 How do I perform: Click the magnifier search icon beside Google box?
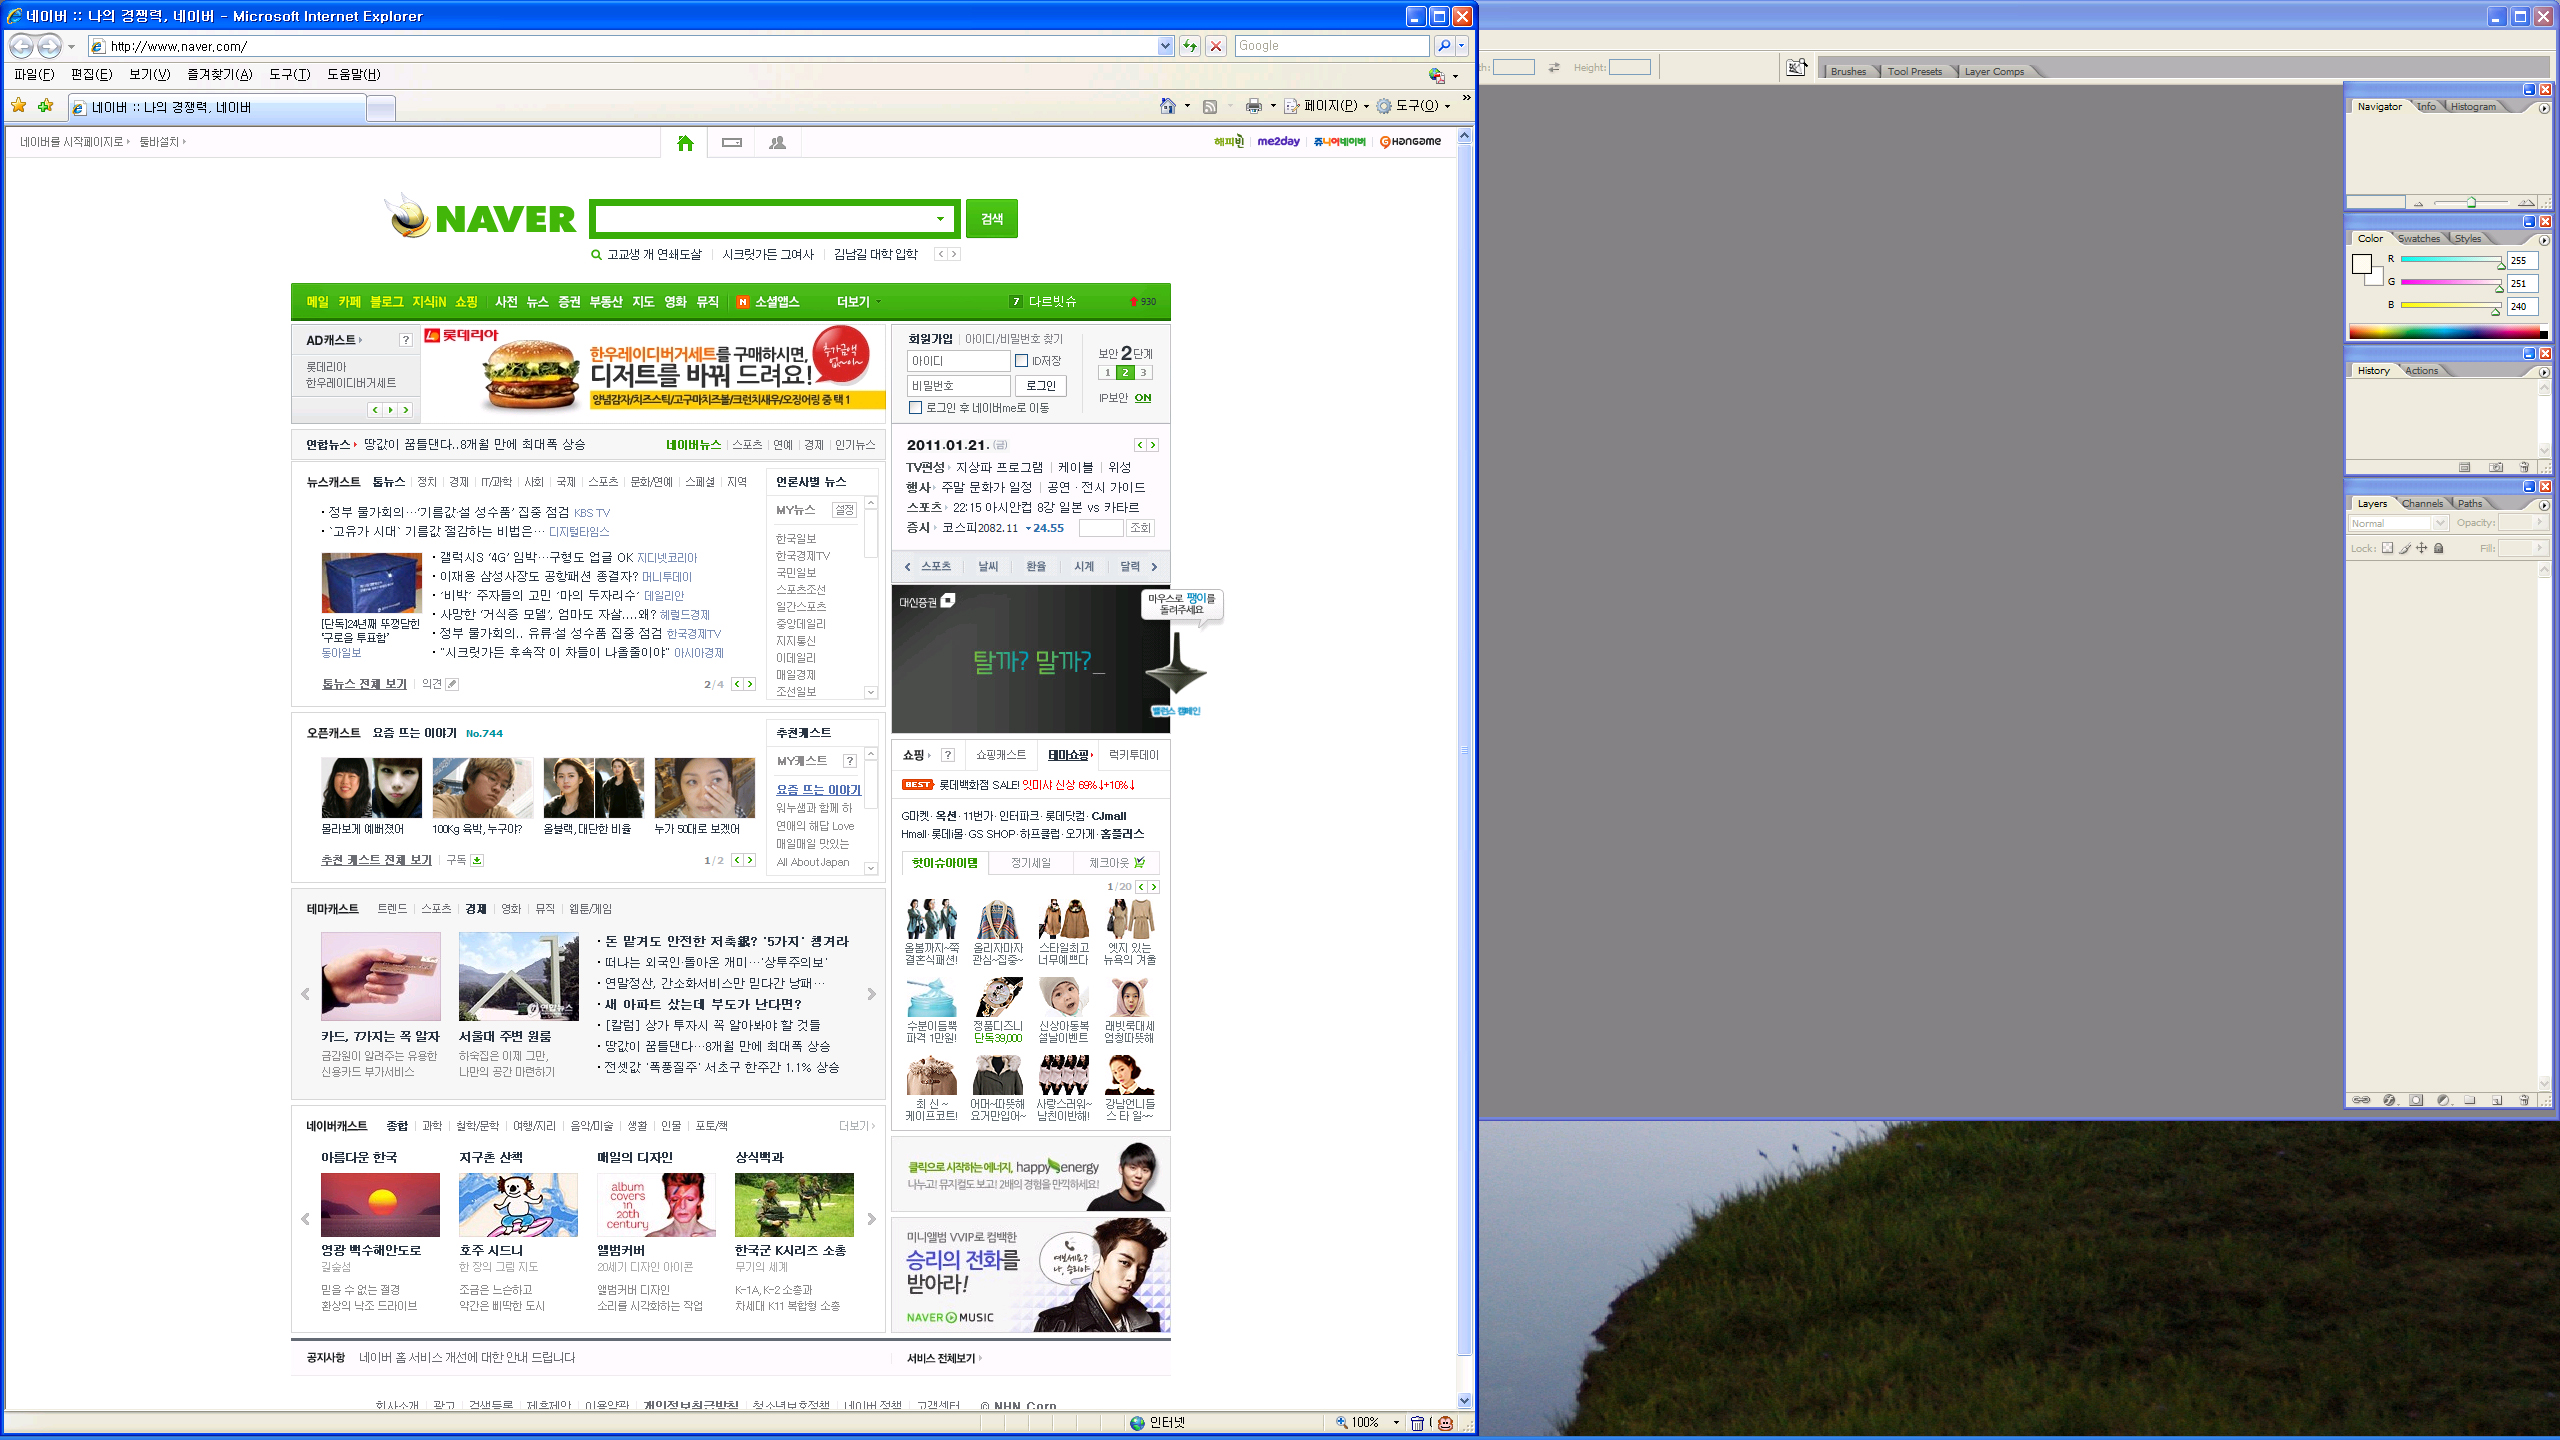point(1444,46)
